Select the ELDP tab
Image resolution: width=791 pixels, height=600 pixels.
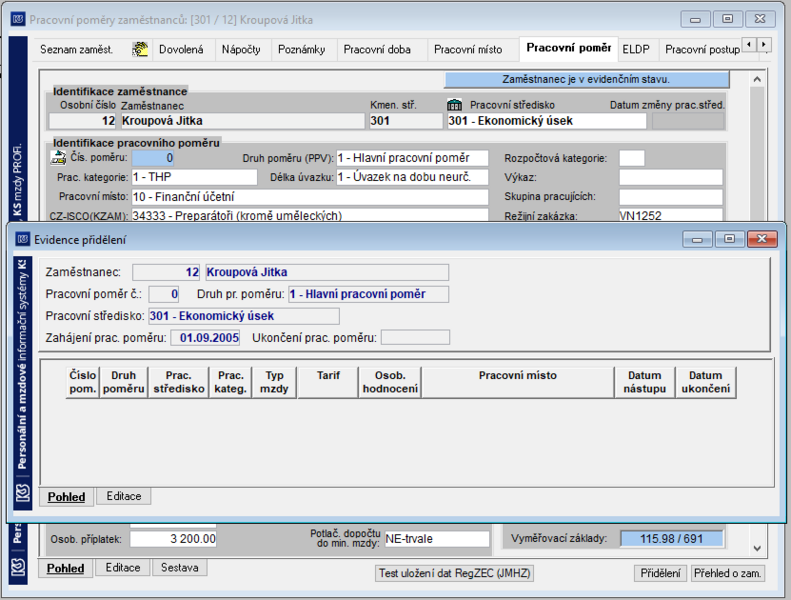click(636, 49)
